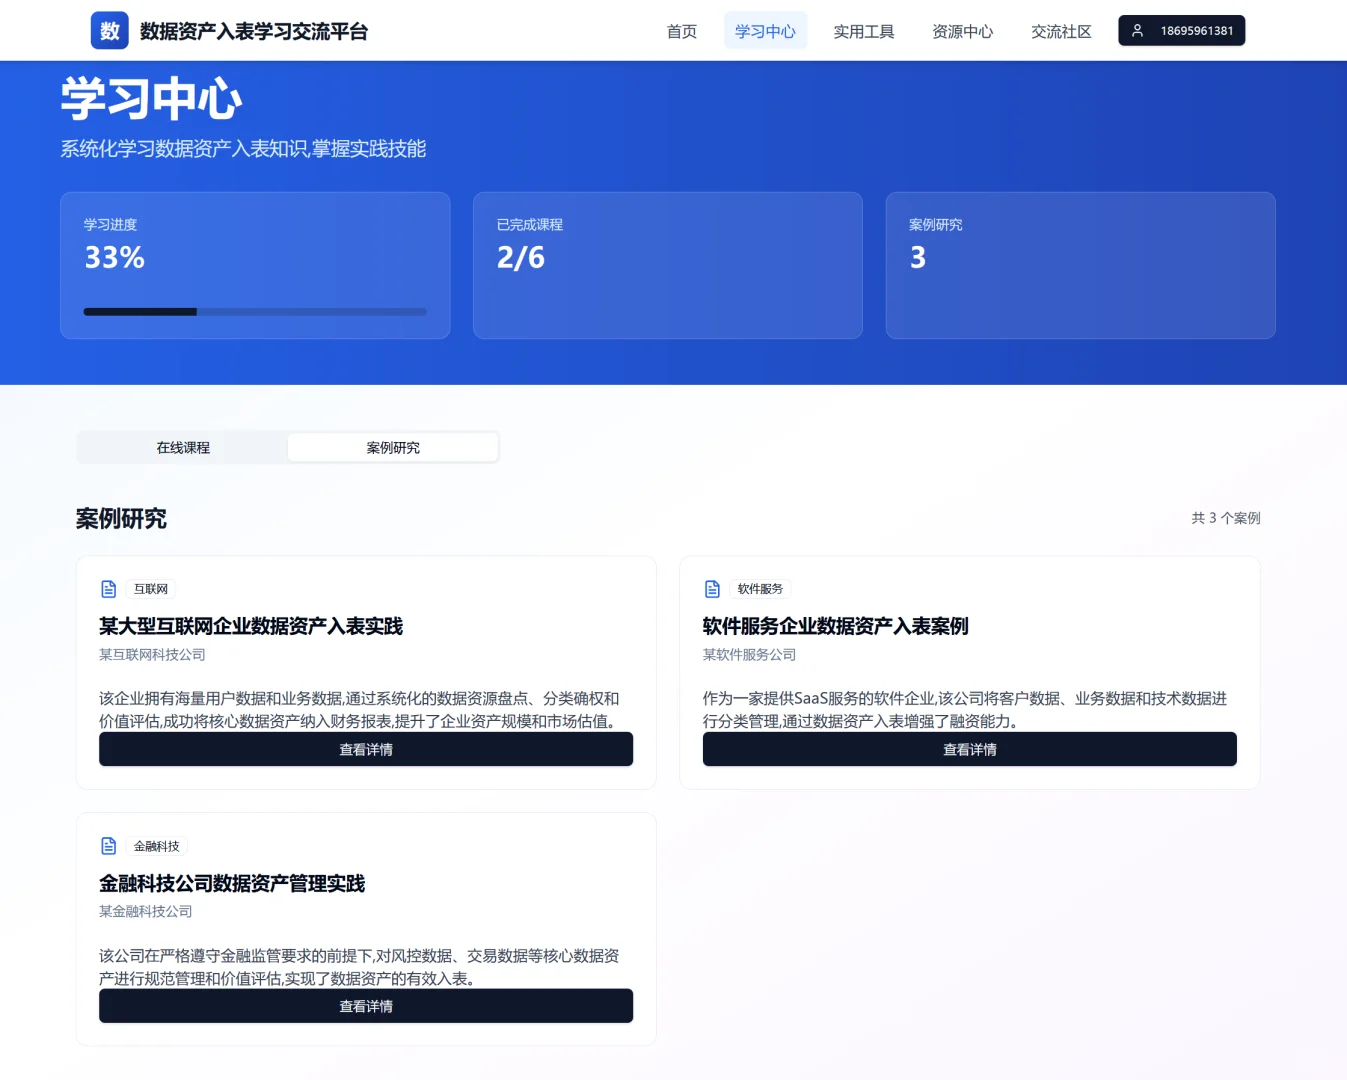Click the 案例研究 count showing 3
The width and height of the screenshot is (1347, 1080).
(1079, 265)
